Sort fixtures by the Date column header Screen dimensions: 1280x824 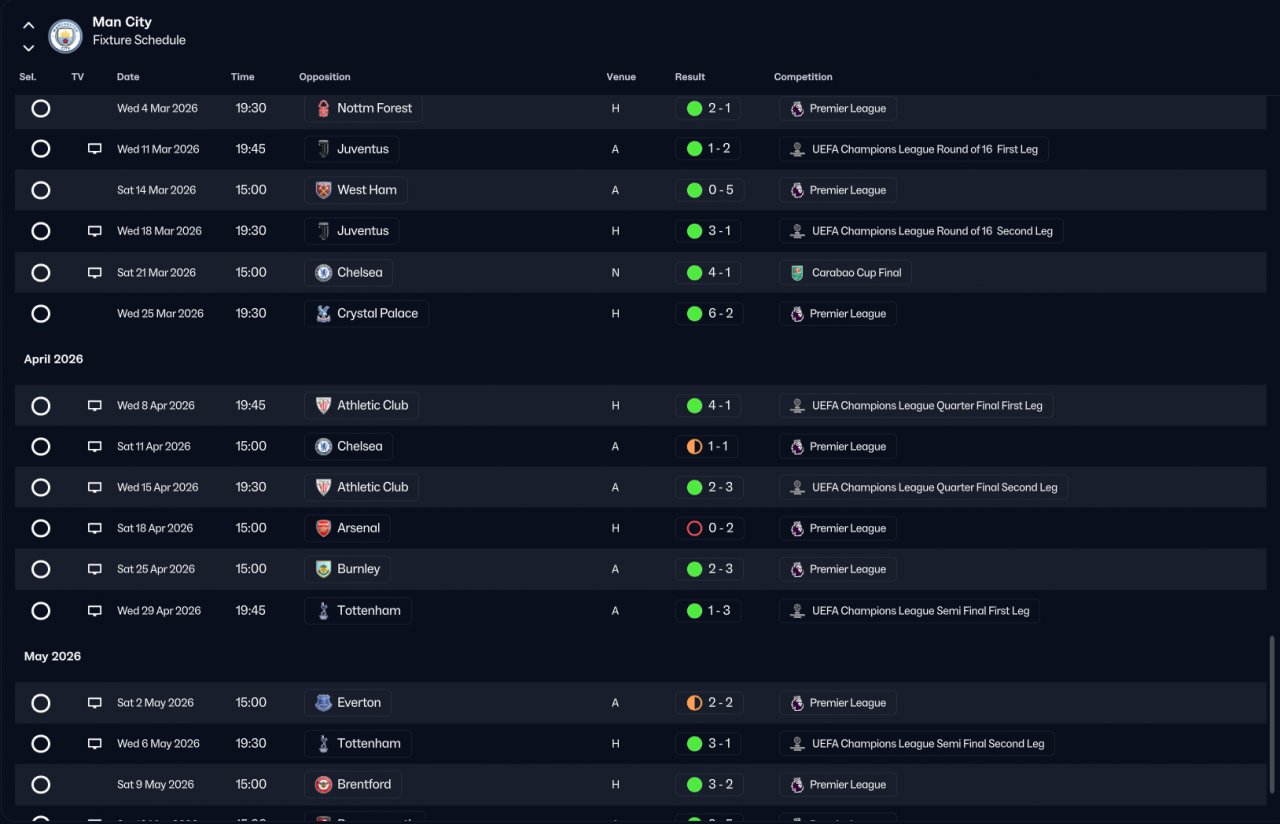[x=128, y=77]
